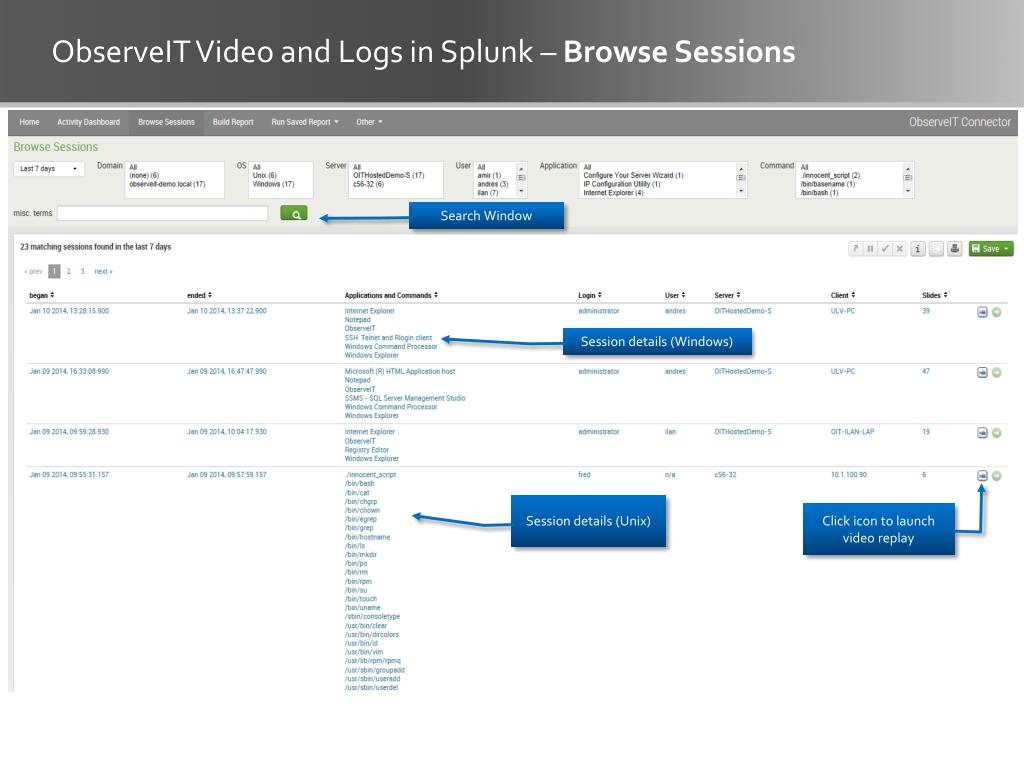Pause the search job
Image resolution: width=1024 pixels, height=768 pixels.
coord(870,249)
